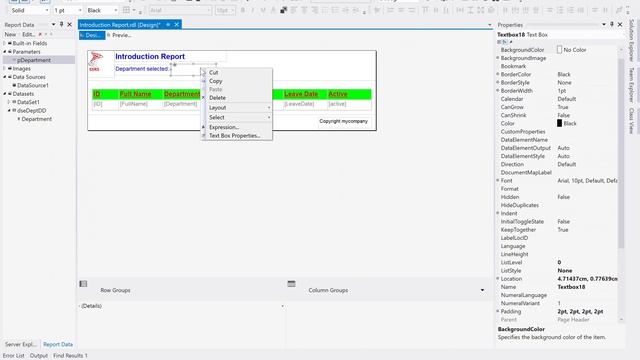Expand the BorderColor property group

pyautogui.click(x=498, y=74)
